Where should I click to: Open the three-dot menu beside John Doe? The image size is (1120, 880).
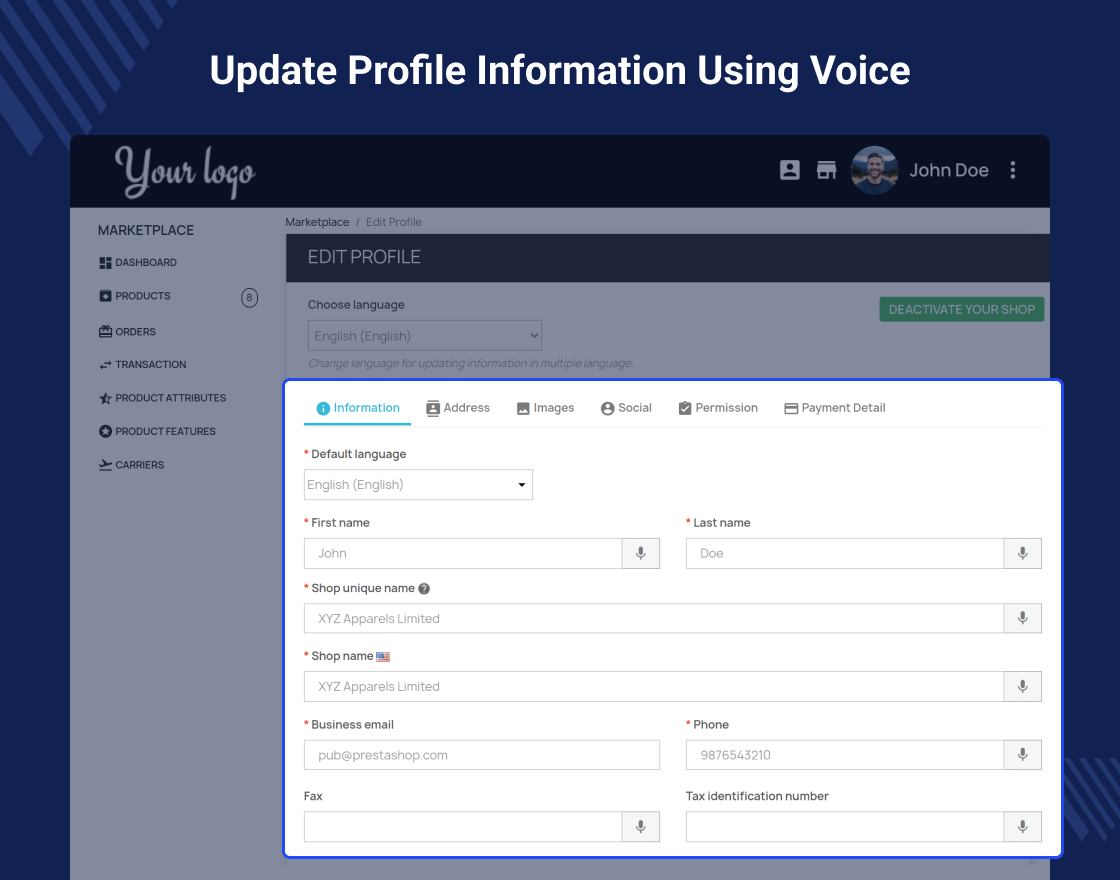1012,170
